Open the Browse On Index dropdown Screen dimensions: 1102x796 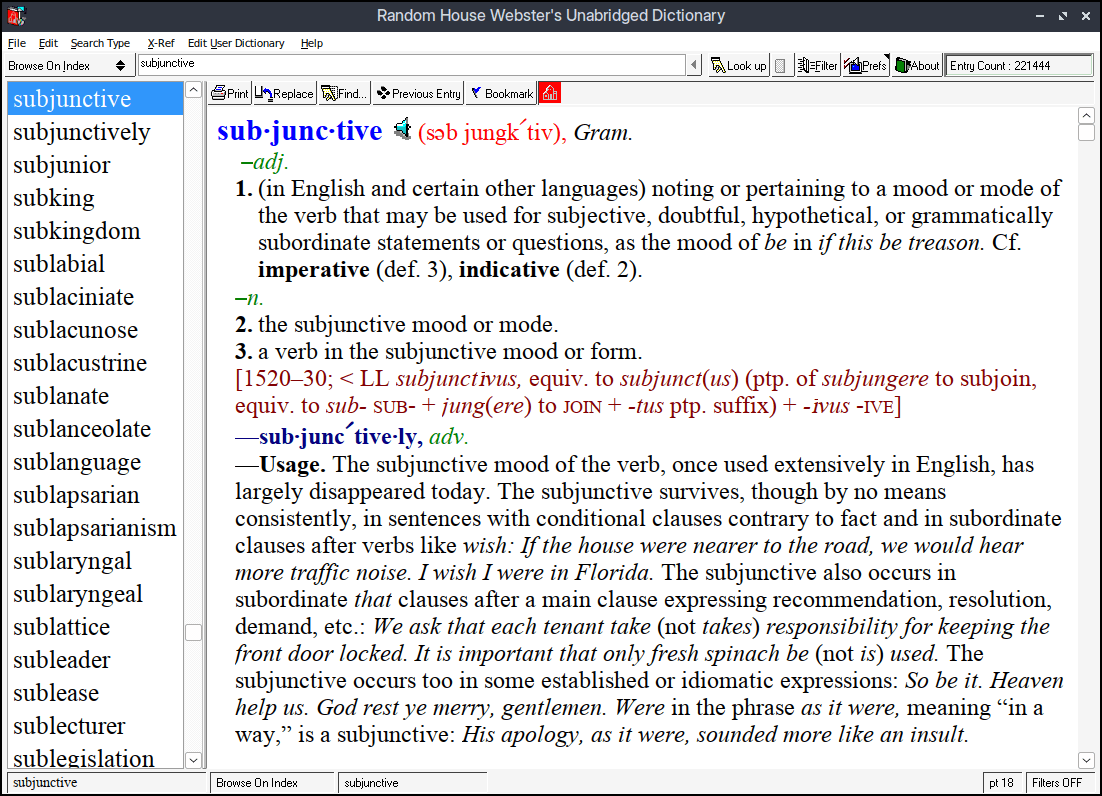click(67, 66)
